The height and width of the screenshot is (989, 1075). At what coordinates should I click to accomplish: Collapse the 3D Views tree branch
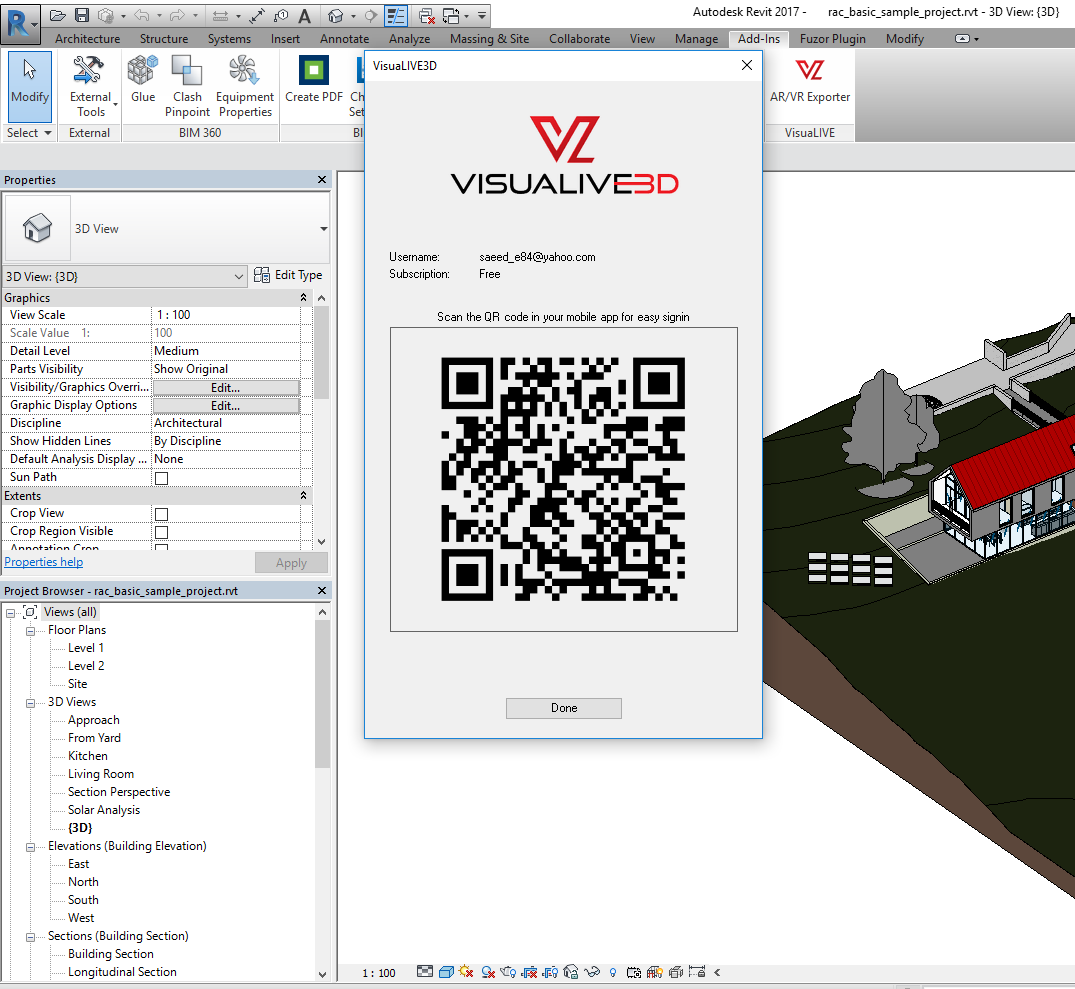pos(30,701)
